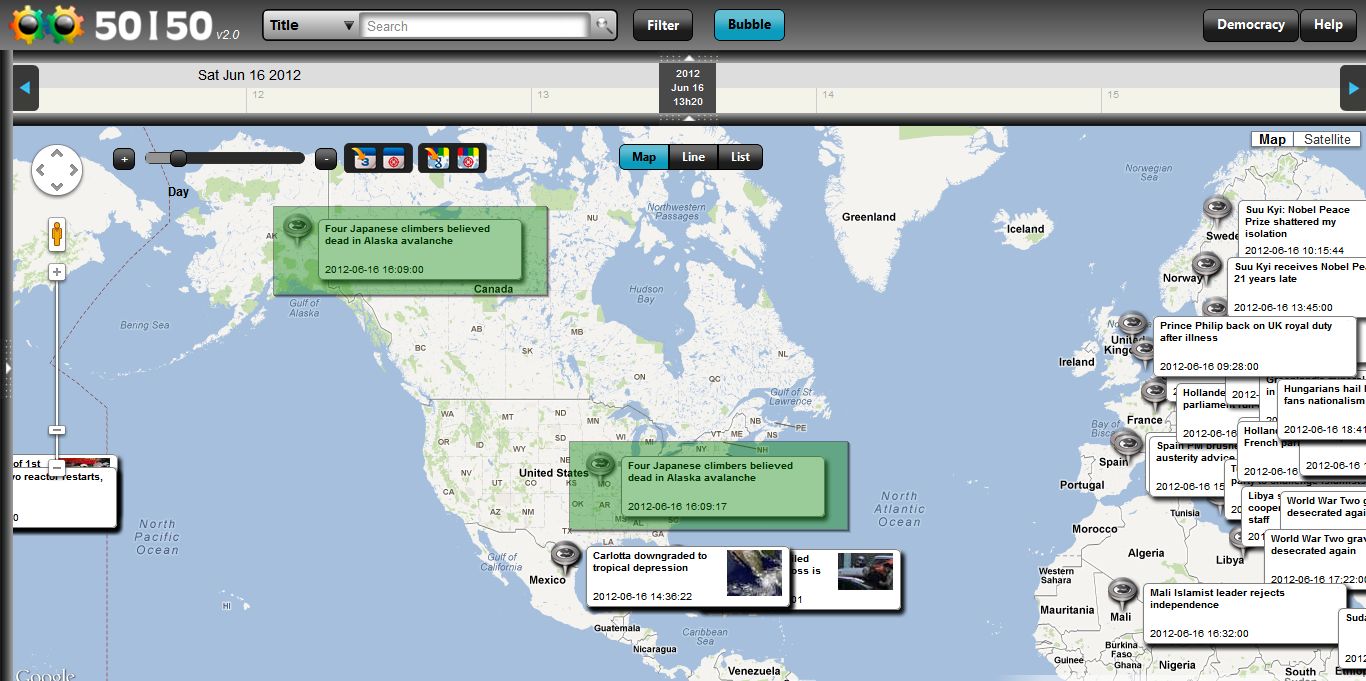Screen dimensions: 1366x681
Task: Open Suu Kyi receives Nobel story
Action: click(x=1297, y=285)
